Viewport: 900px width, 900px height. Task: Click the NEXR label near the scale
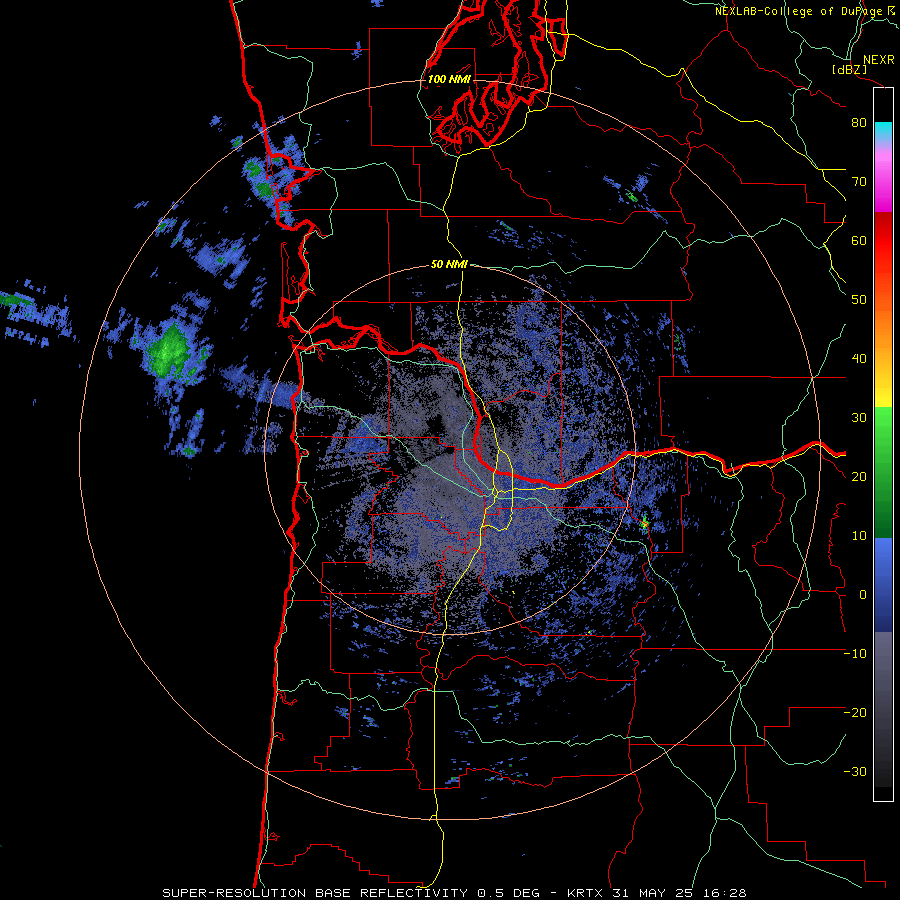tap(878, 60)
